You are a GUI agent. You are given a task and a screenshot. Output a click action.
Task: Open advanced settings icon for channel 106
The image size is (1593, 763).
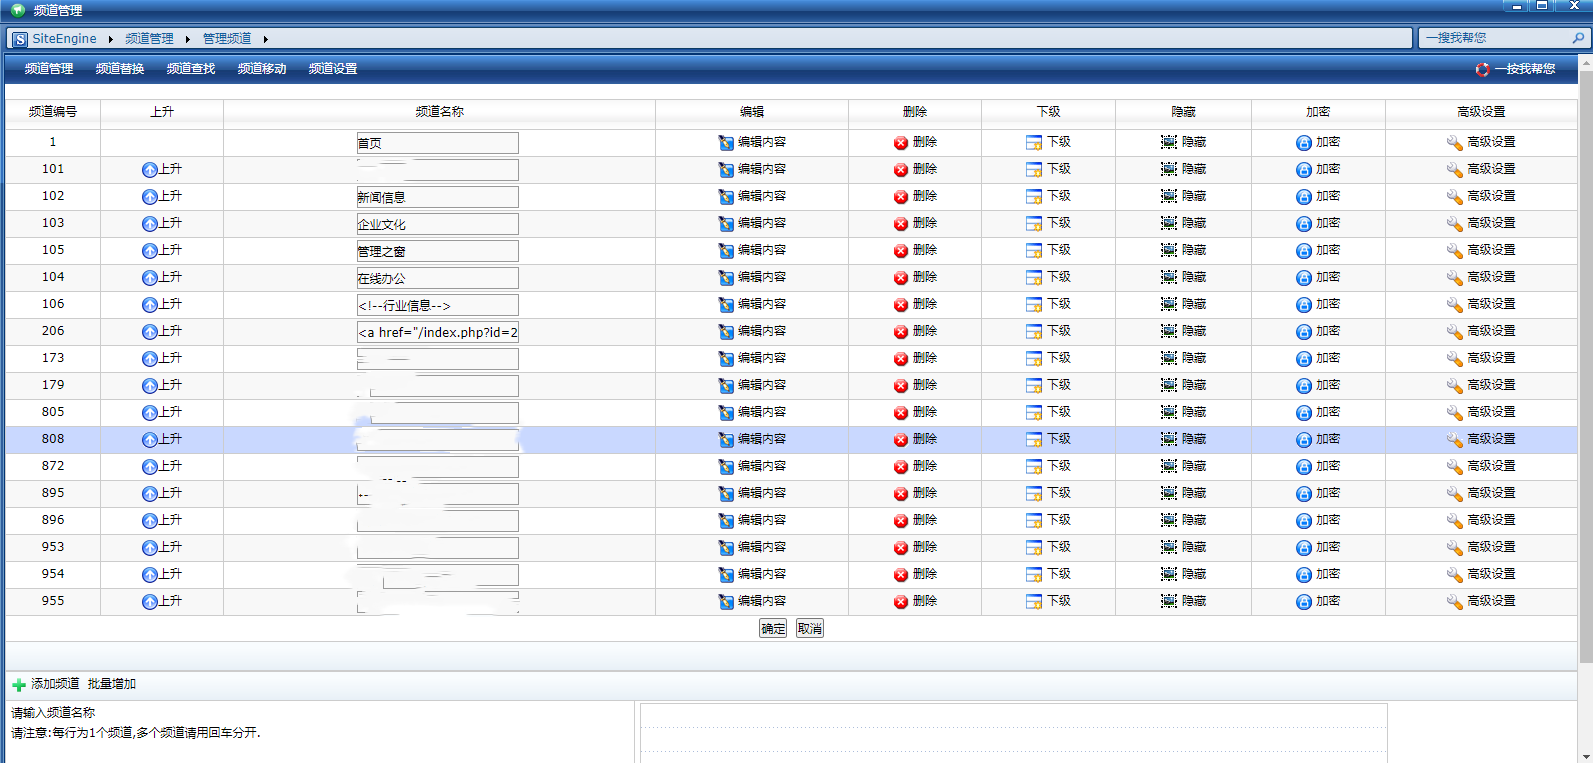pos(1455,305)
